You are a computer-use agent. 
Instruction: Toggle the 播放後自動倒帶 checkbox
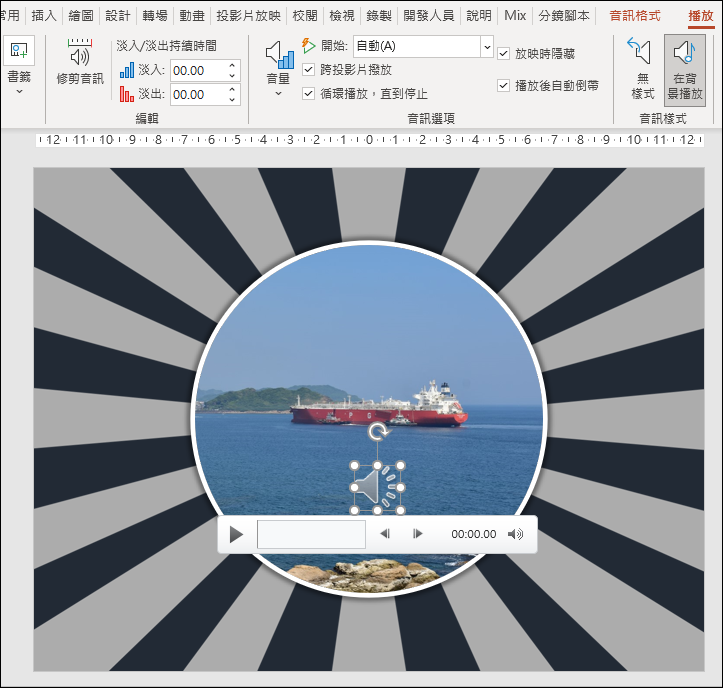click(504, 85)
